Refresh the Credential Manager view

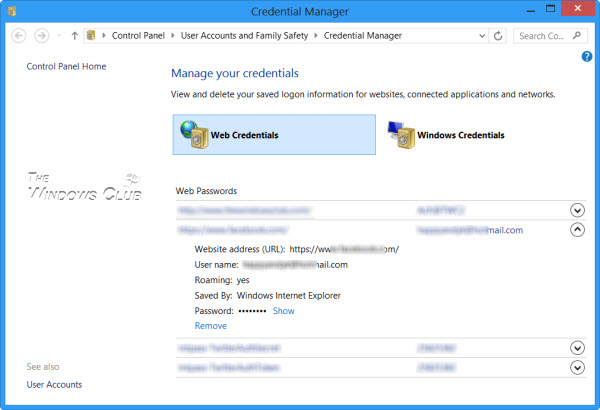pyautogui.click(x=498, y=36)
